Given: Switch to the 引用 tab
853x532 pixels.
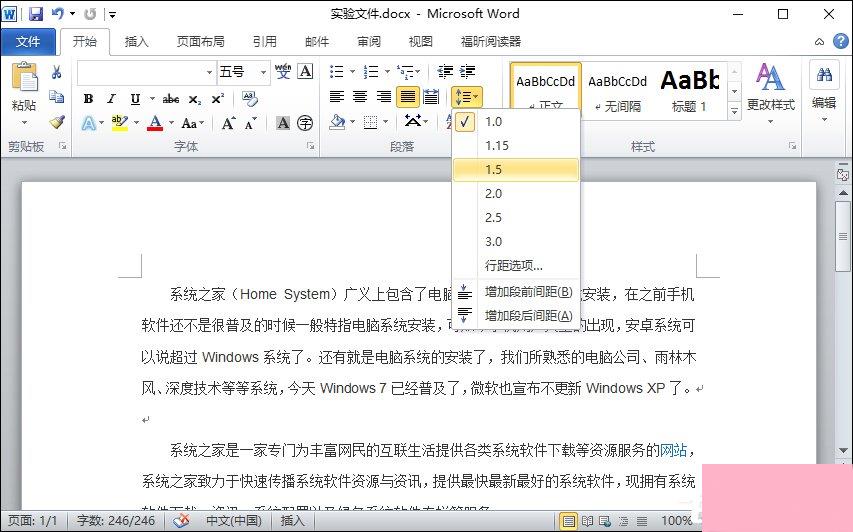Looking at the screenshot, I should click(264, 41).
